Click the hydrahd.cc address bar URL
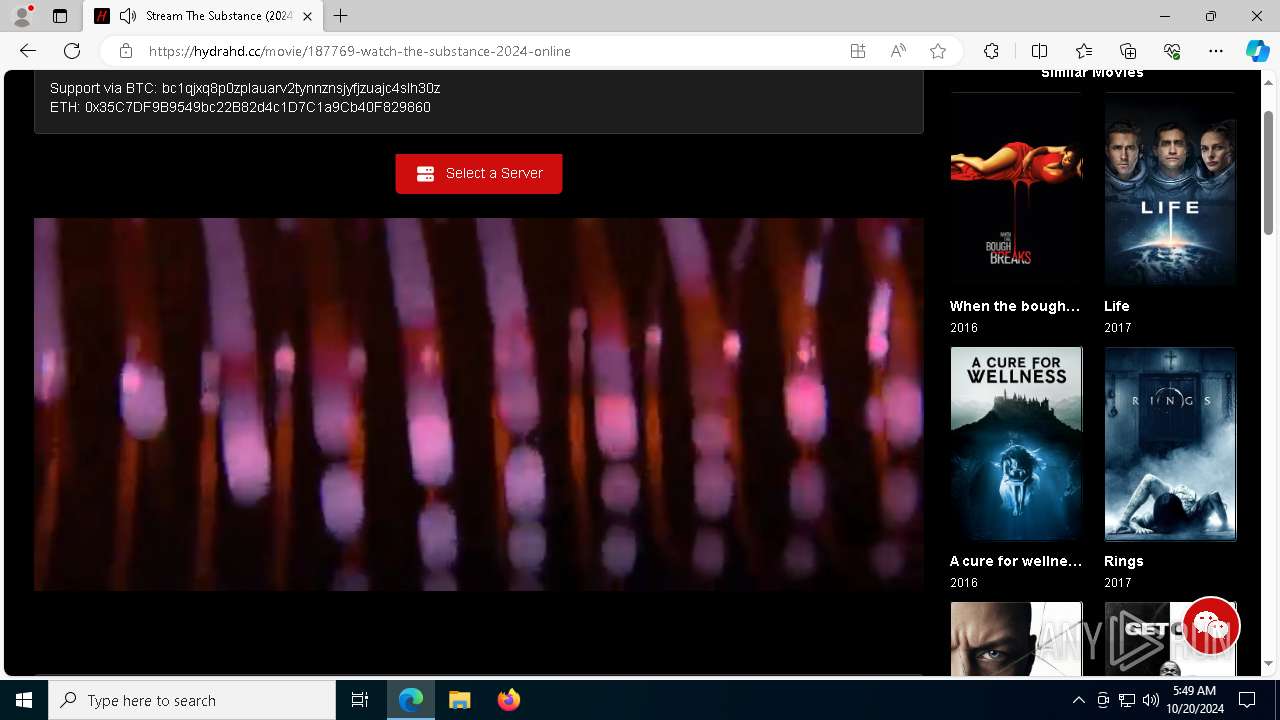 (x=360, y=51)
